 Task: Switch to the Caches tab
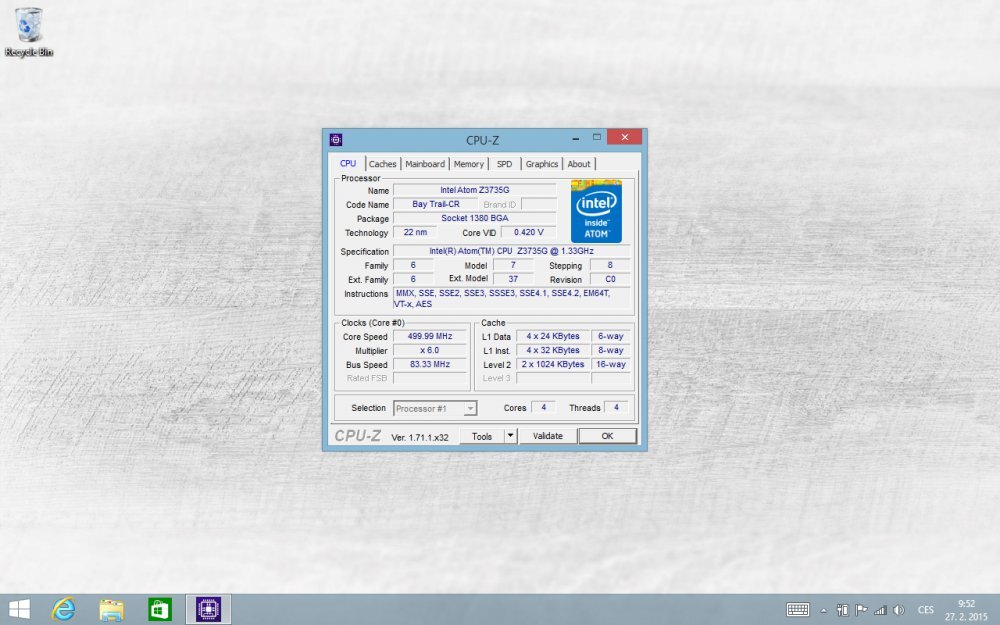tap(382, 164)
